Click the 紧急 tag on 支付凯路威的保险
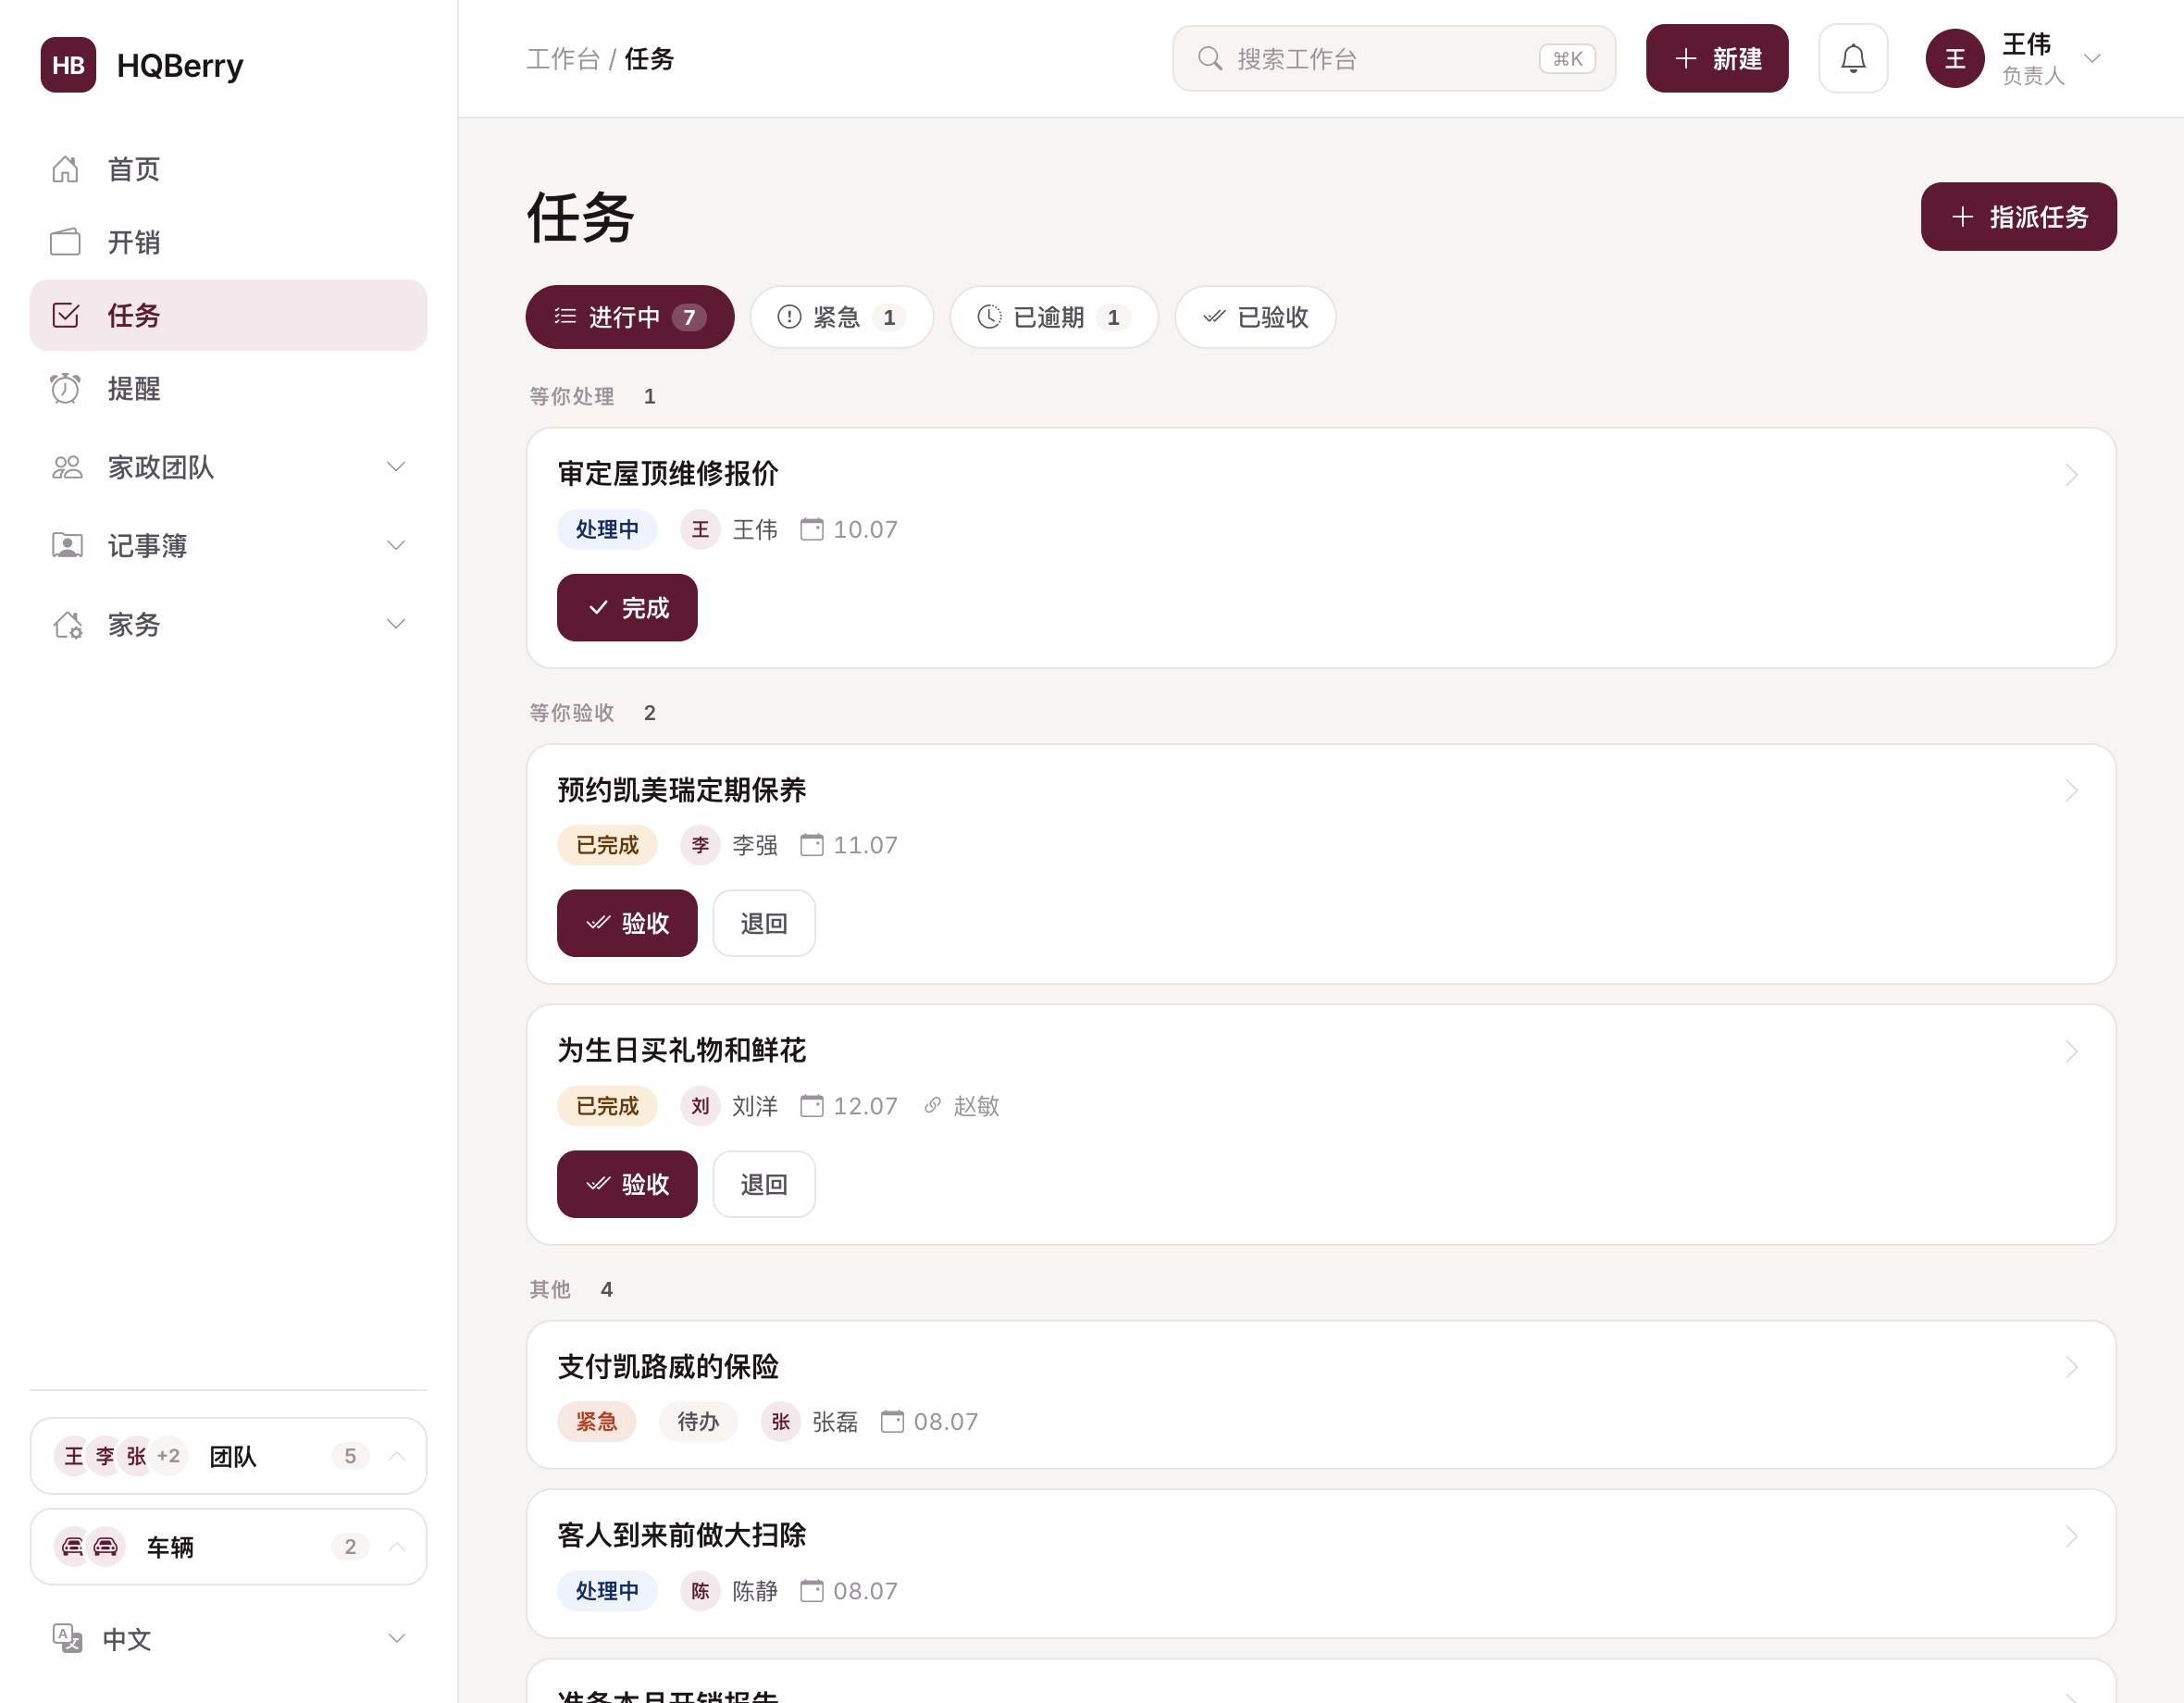Screen dimensions: 2184x1703 click(597, 1422)
